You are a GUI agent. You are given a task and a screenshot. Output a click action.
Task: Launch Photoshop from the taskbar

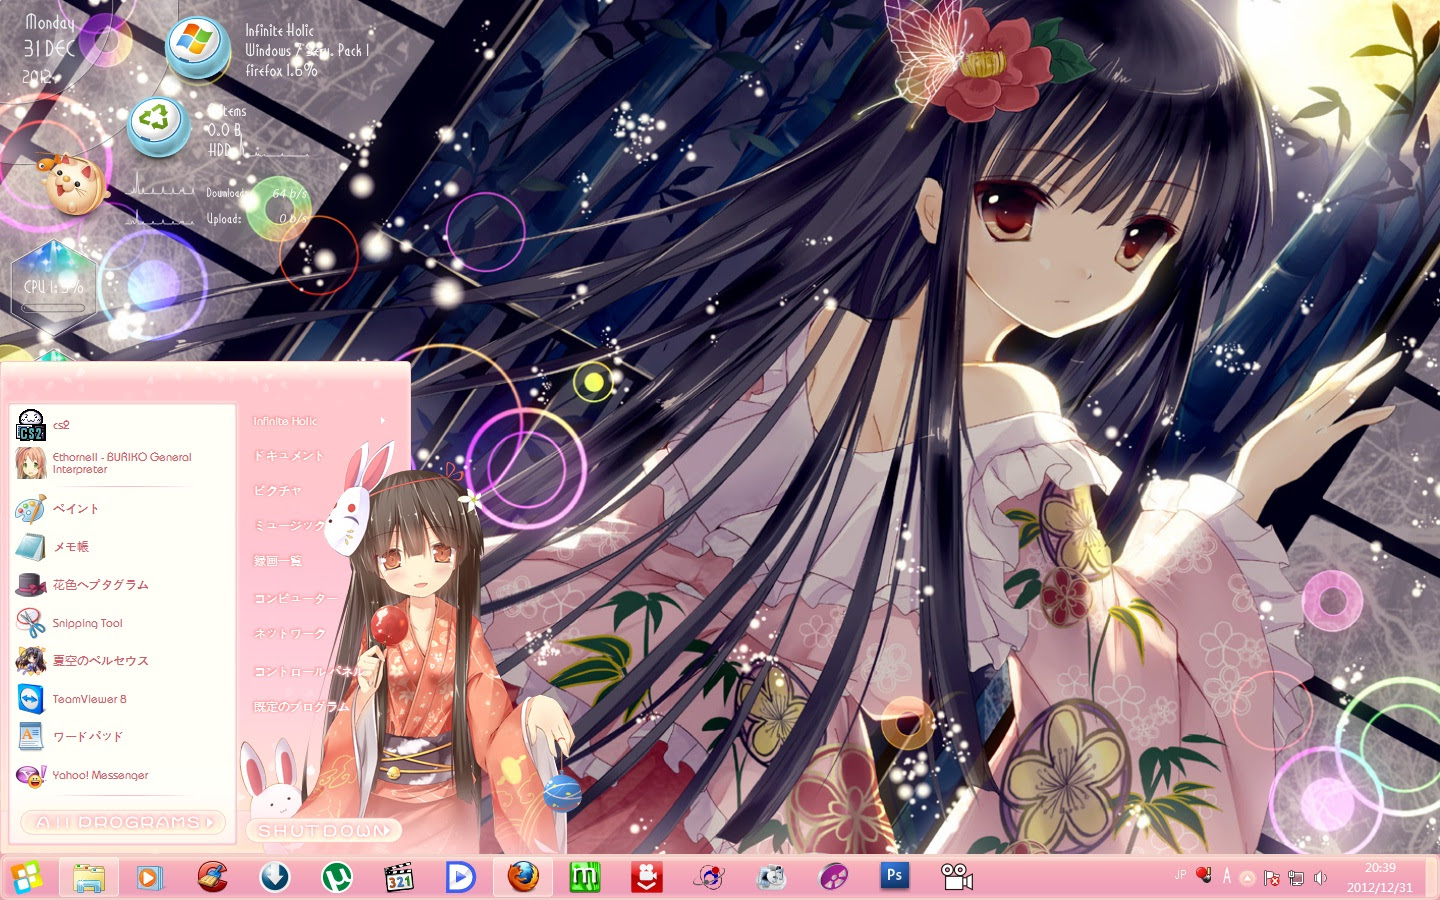pyautogui.click(x=895, y=876)
